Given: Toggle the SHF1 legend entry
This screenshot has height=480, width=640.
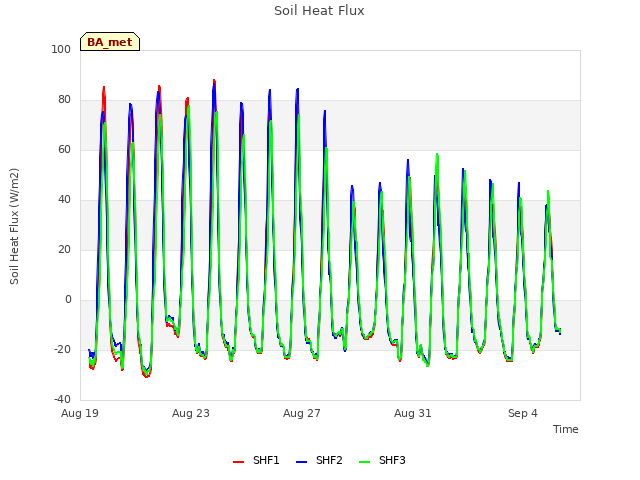Looking at the screenshot, I should tap(256, 460).
